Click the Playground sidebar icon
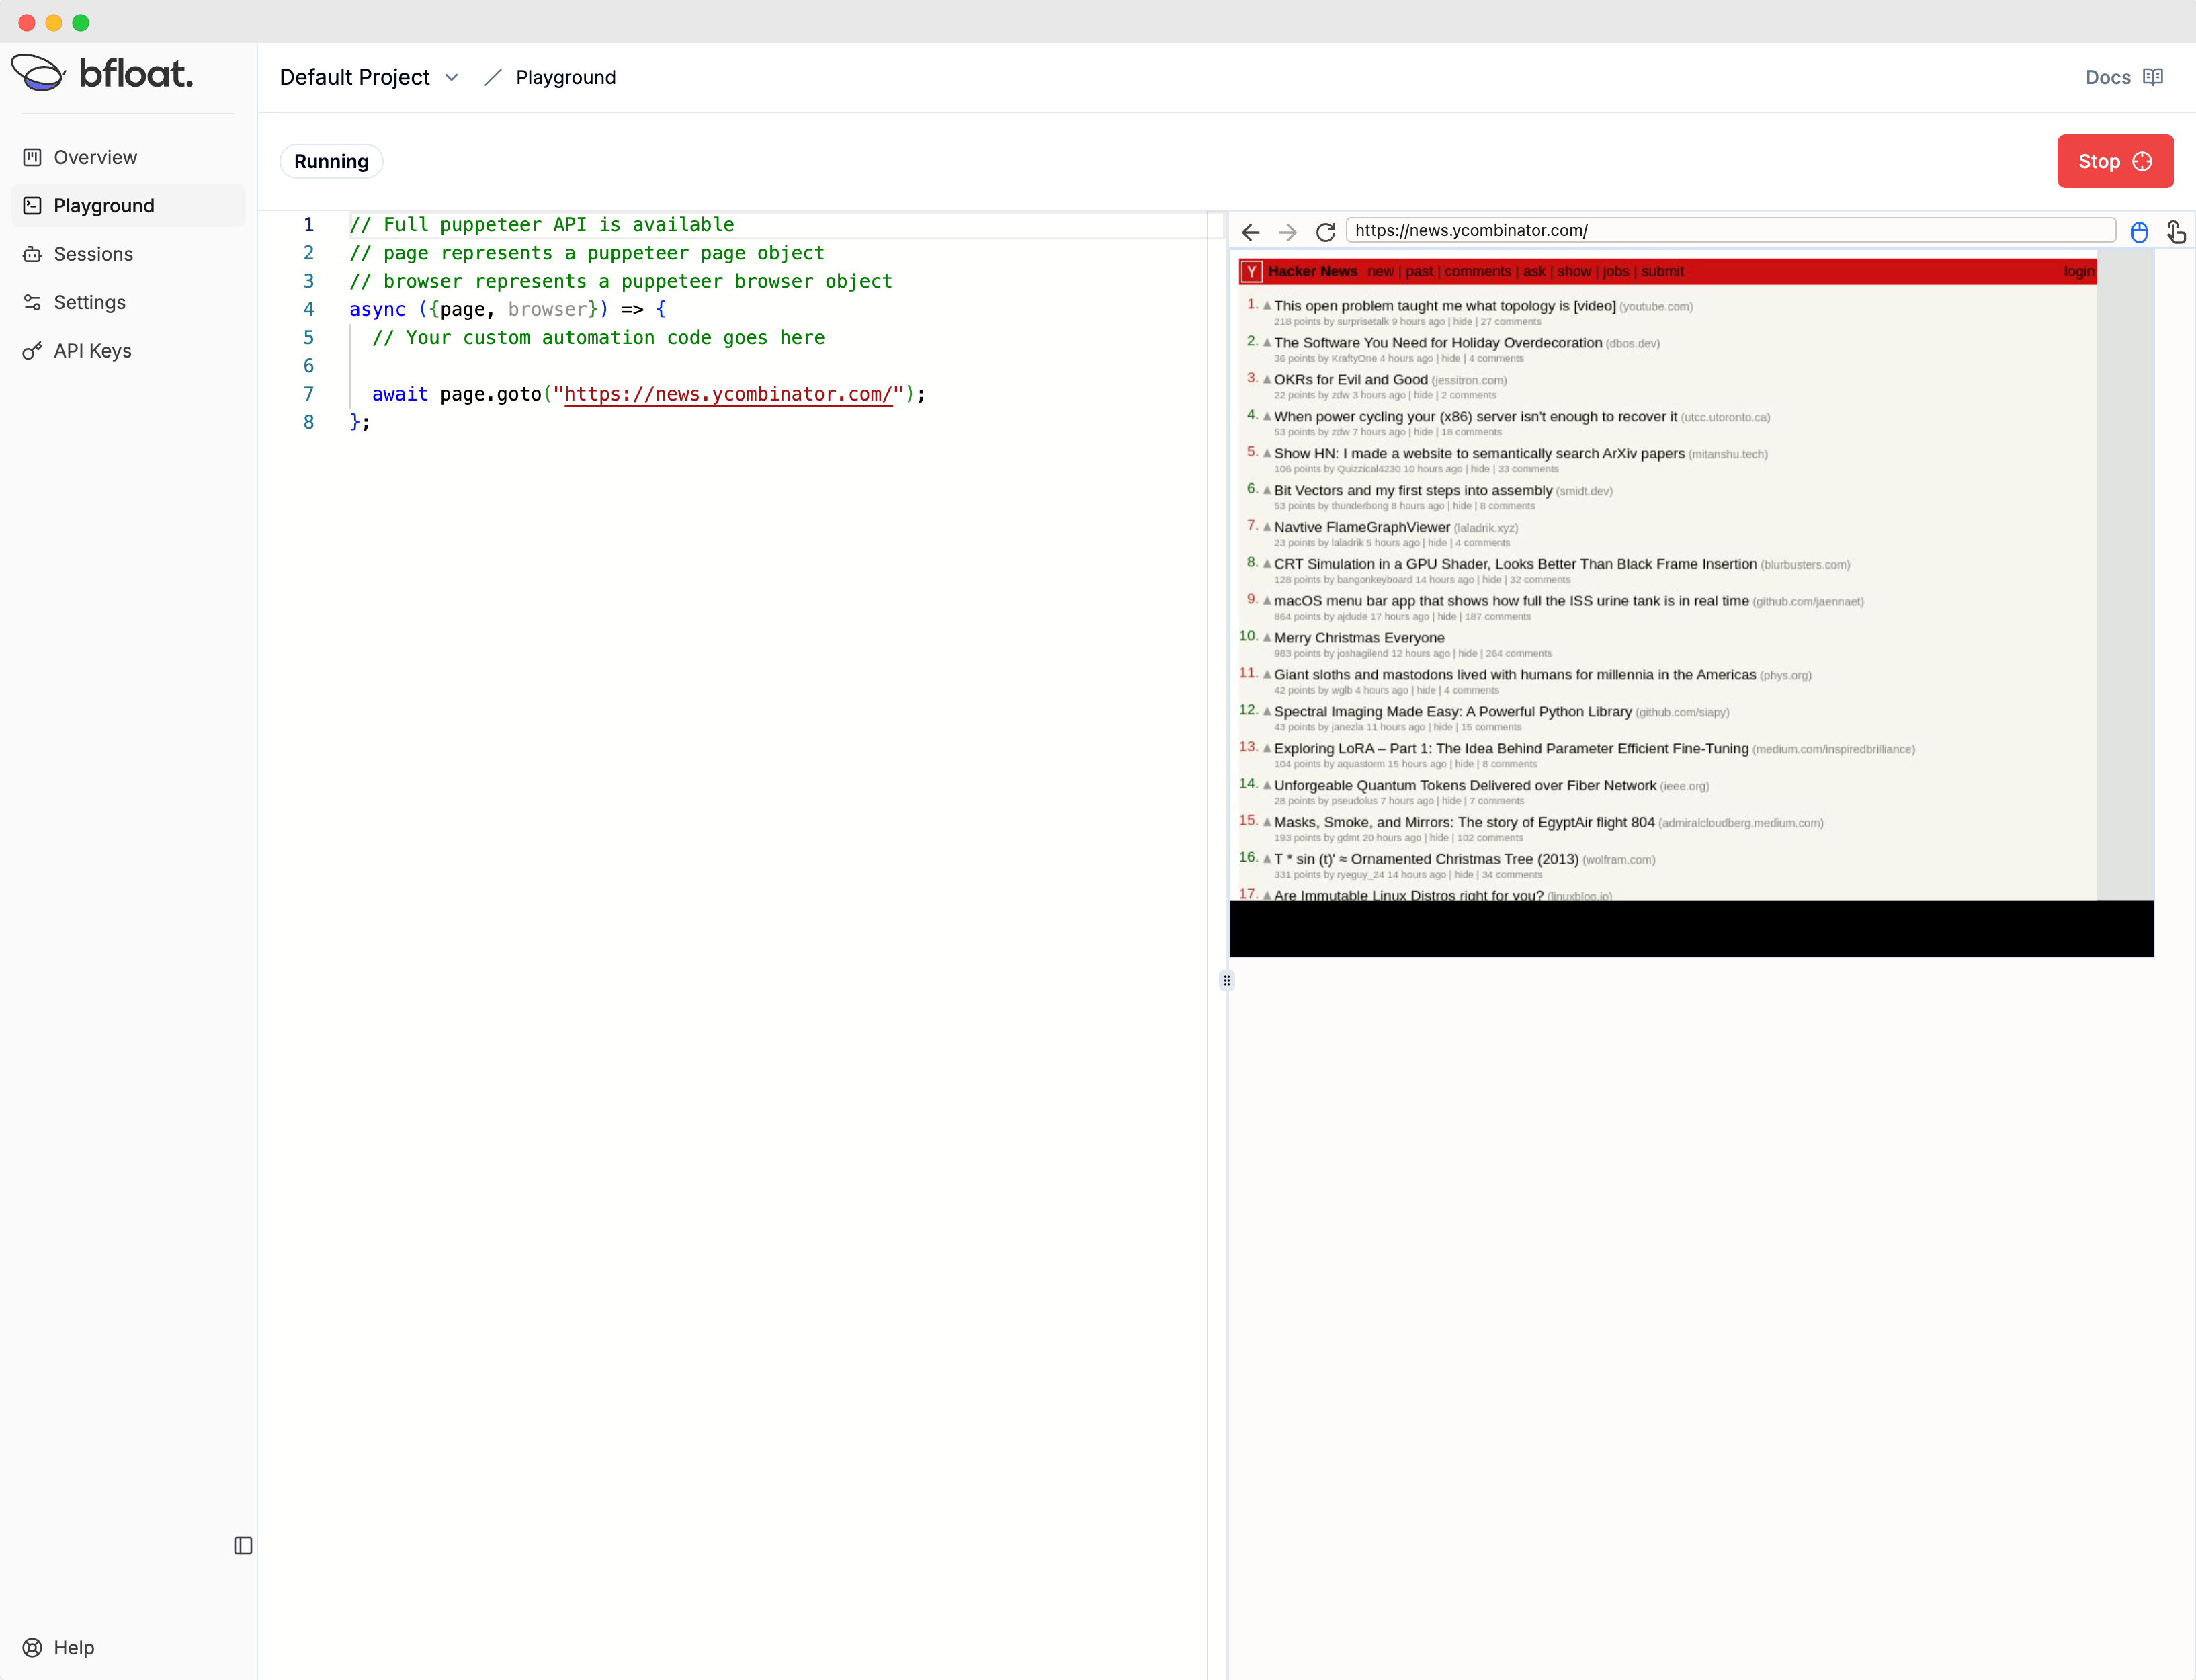 [32, 205]
